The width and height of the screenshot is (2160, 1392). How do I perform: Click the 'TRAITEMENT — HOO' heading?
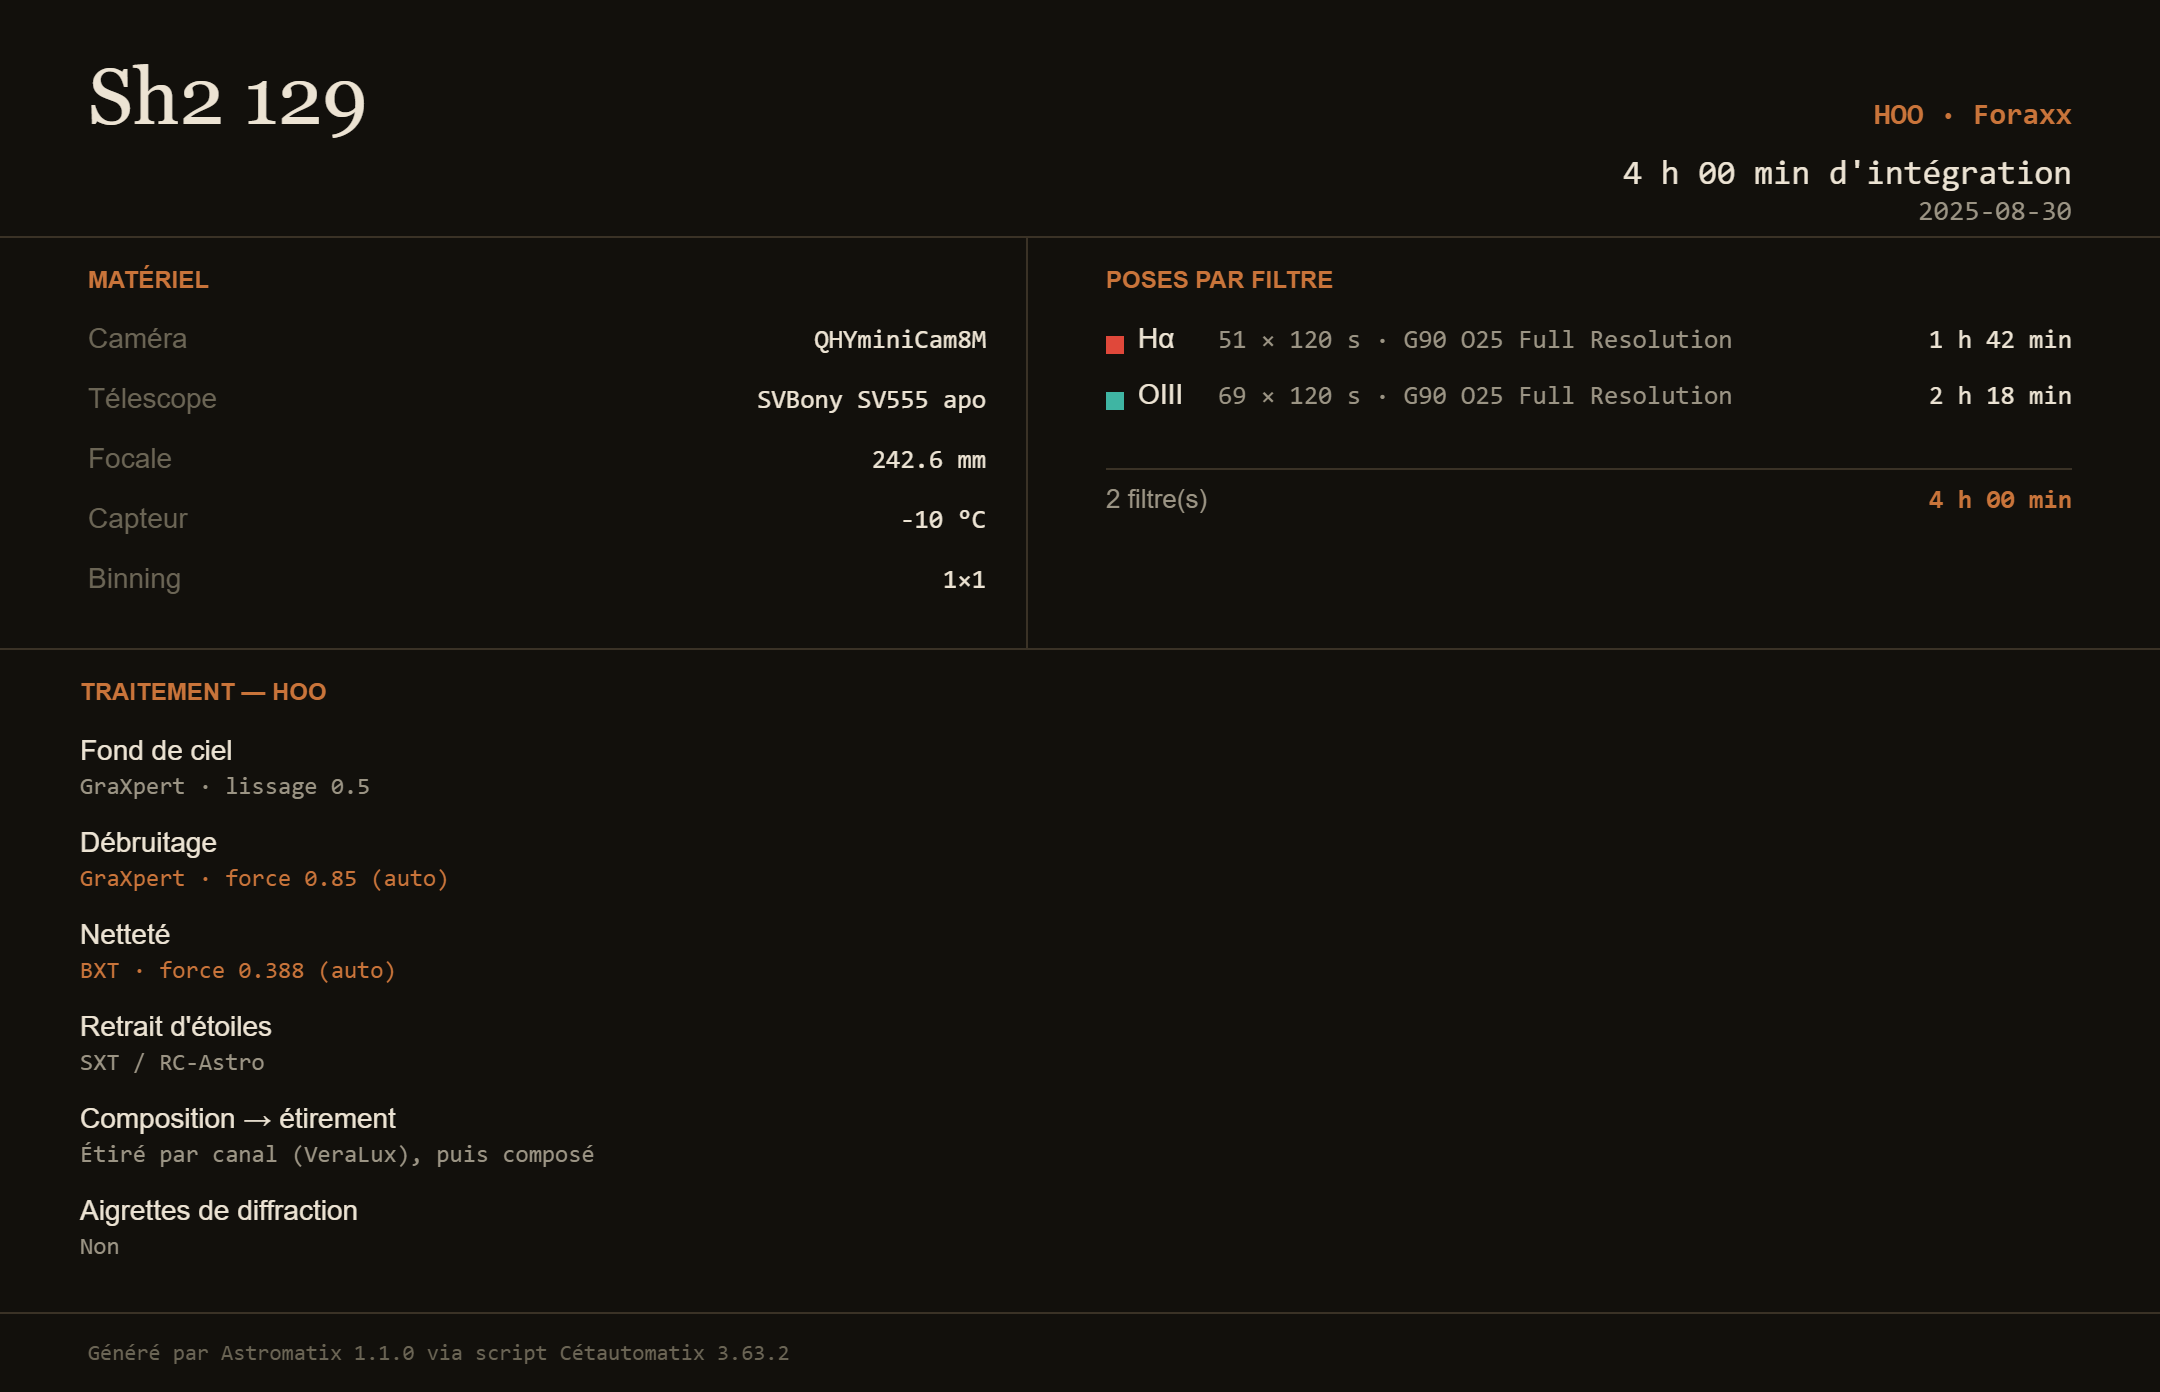(203, 692)
